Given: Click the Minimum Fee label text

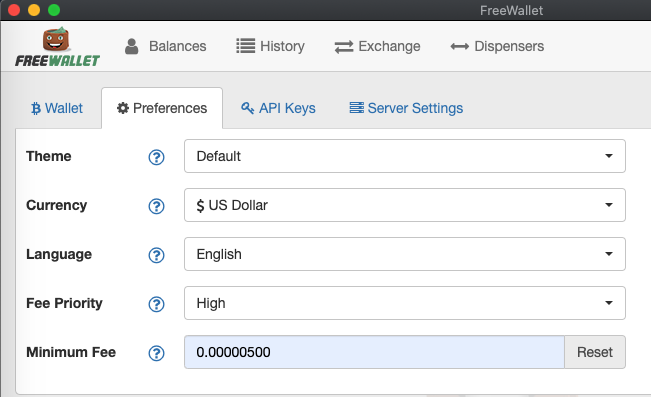Looking at the screenshot, I should [x=71, y=352].
